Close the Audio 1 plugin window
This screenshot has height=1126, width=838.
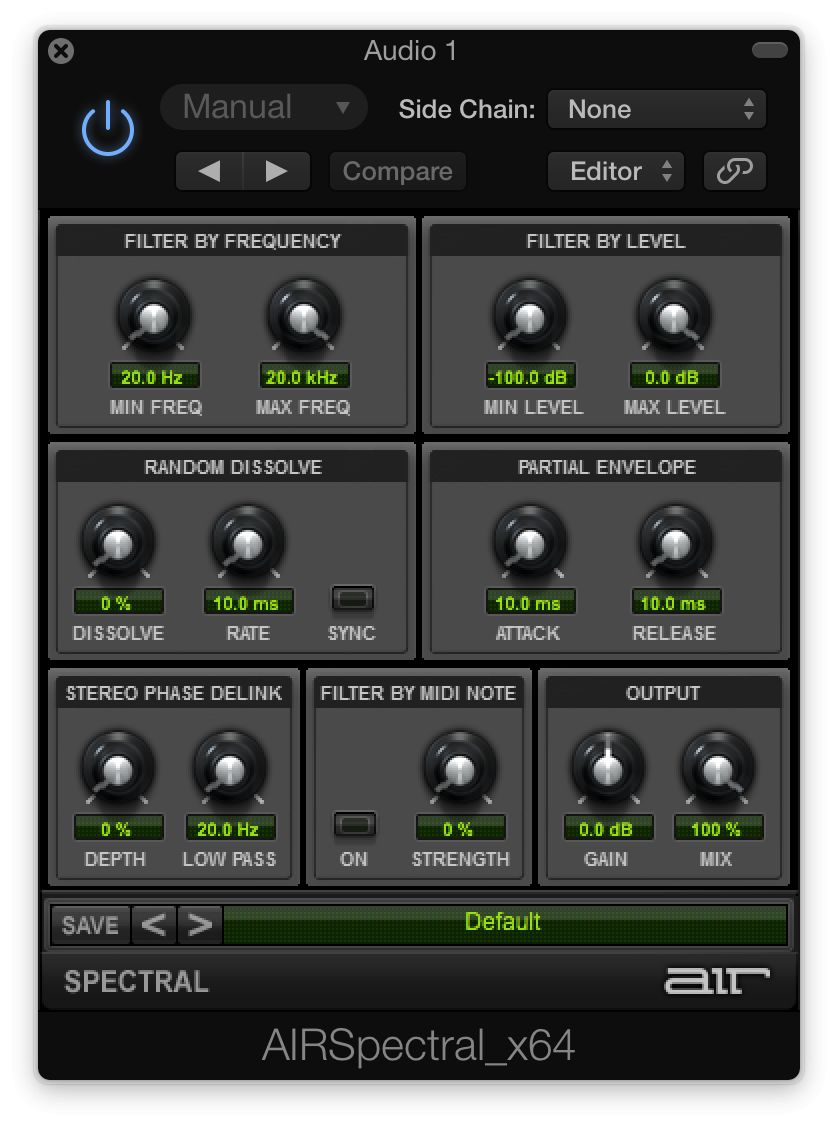coord(61,51)
